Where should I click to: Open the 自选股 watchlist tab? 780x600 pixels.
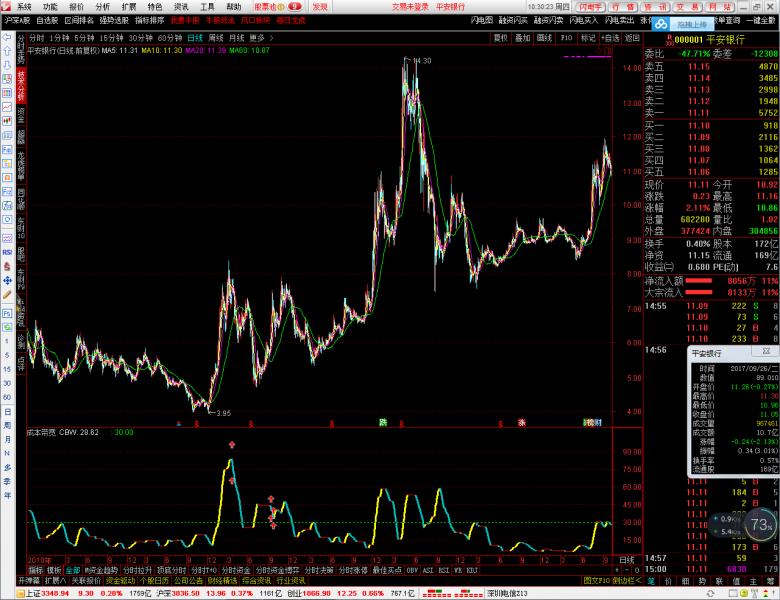[x=47, y=20]
